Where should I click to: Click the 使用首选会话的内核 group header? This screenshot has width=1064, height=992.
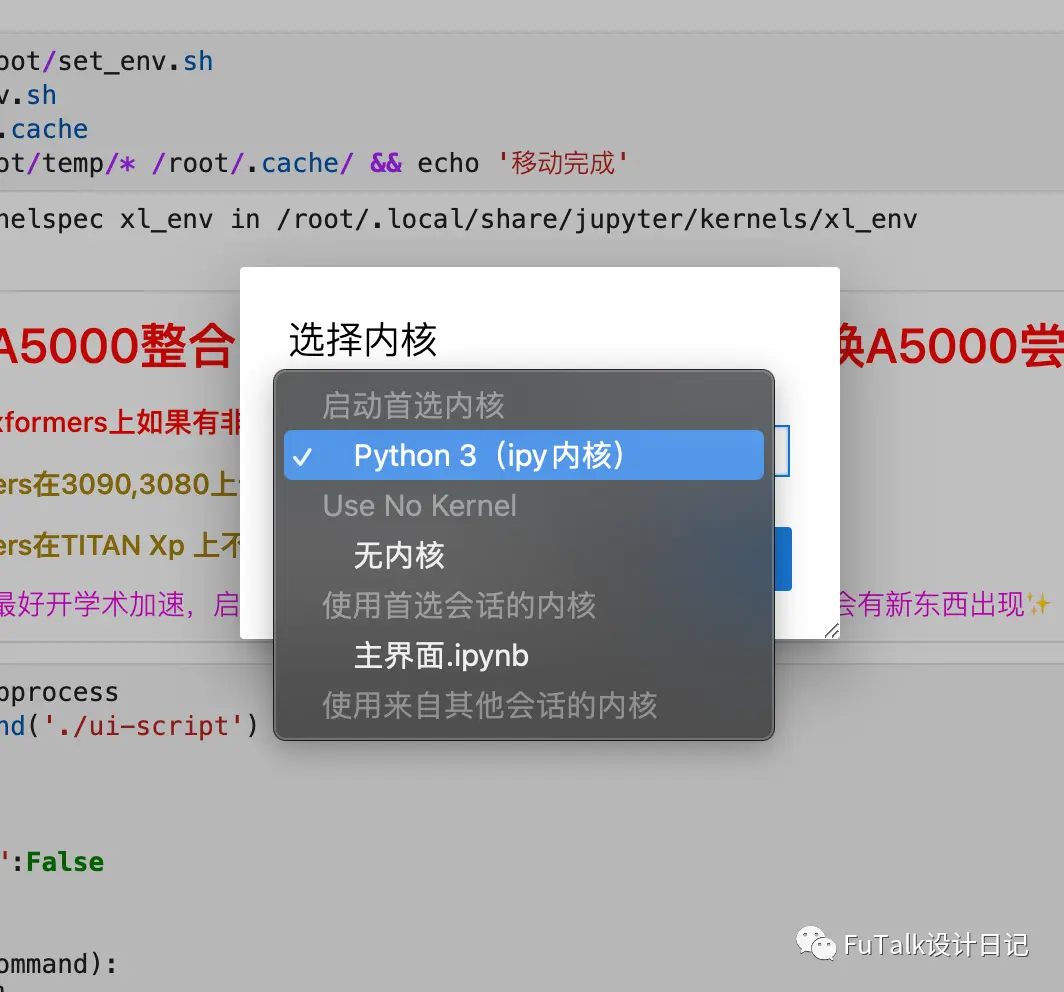pyautogui.click(x=459, y=605)
